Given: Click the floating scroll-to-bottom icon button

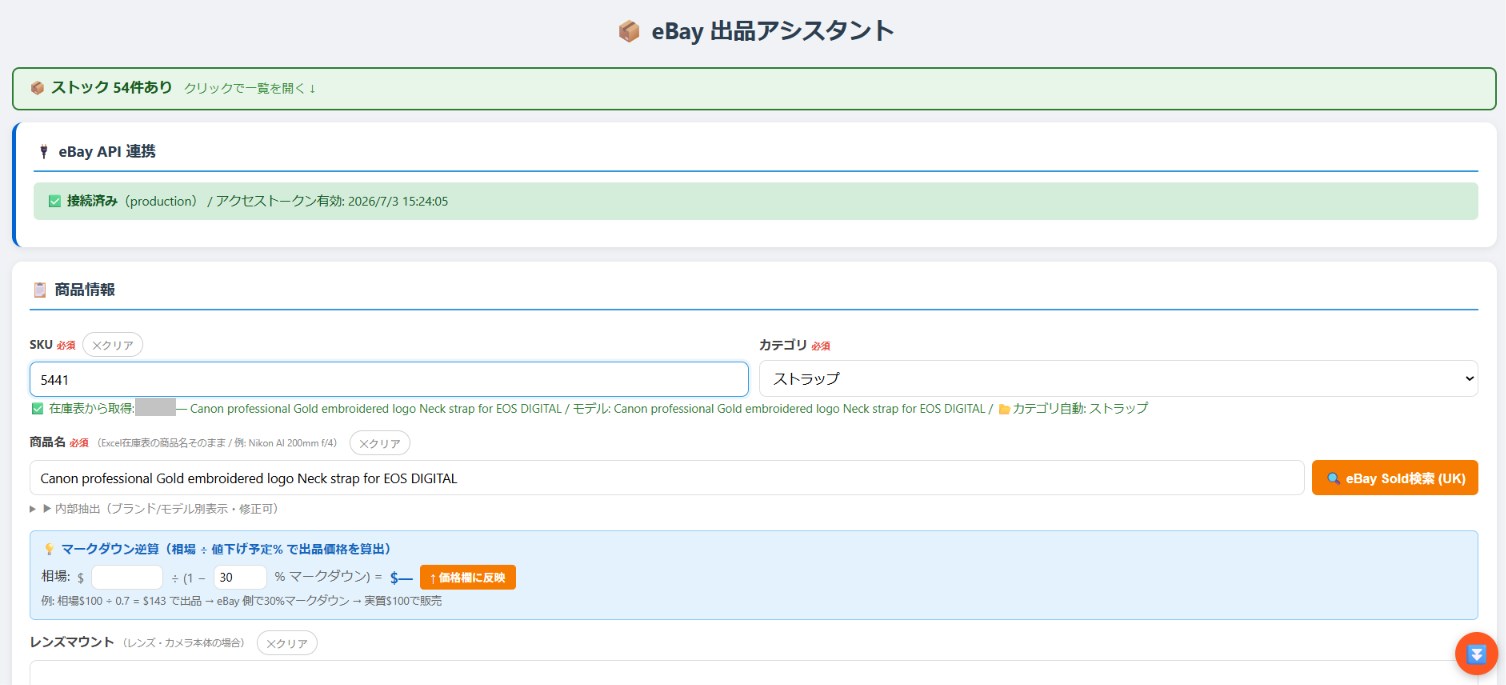Looking at the screenshot, I should pyautogui.click(x=1476, y=654).
